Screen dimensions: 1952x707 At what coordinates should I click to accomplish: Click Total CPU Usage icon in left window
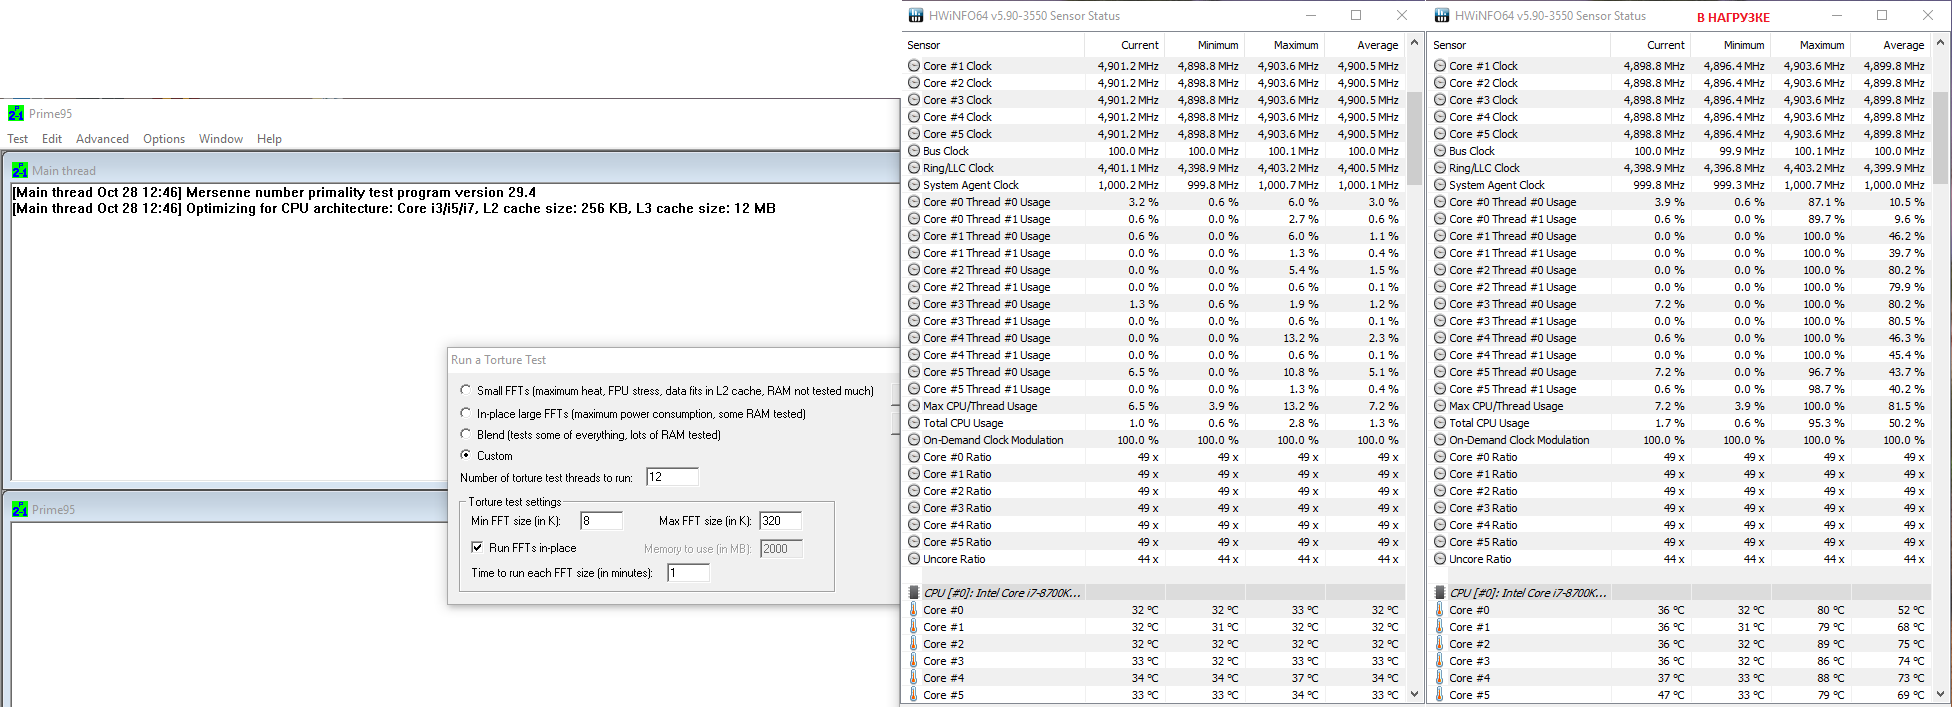click(914, 423)
